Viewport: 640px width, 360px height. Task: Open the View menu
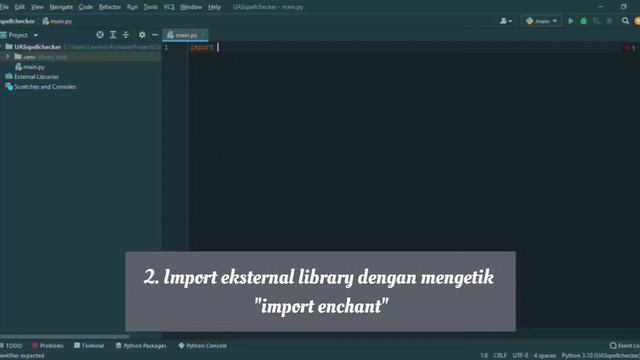(x=37, y=7)
